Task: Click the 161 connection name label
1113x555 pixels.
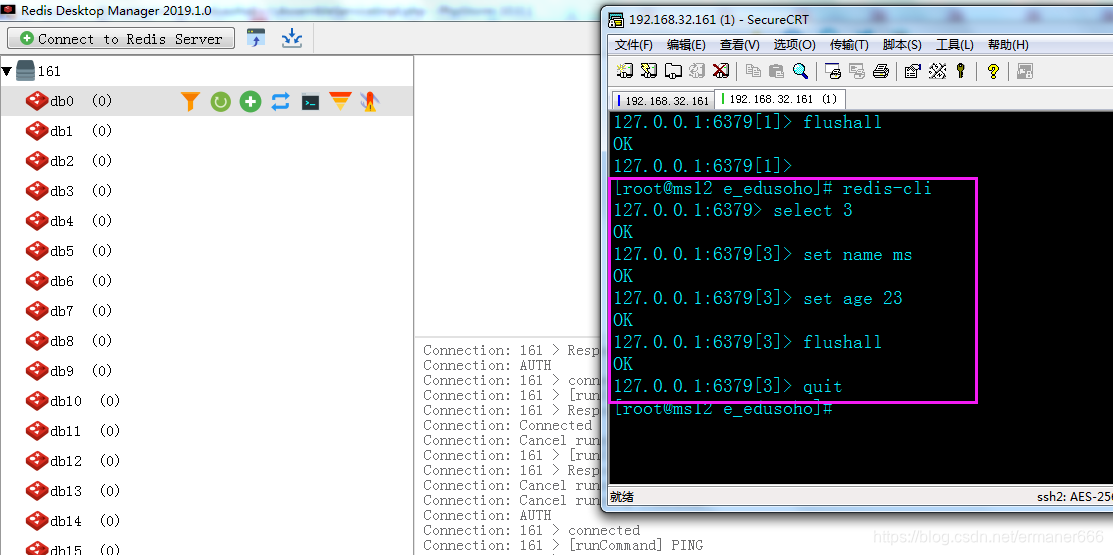Action: coord(49,71)
